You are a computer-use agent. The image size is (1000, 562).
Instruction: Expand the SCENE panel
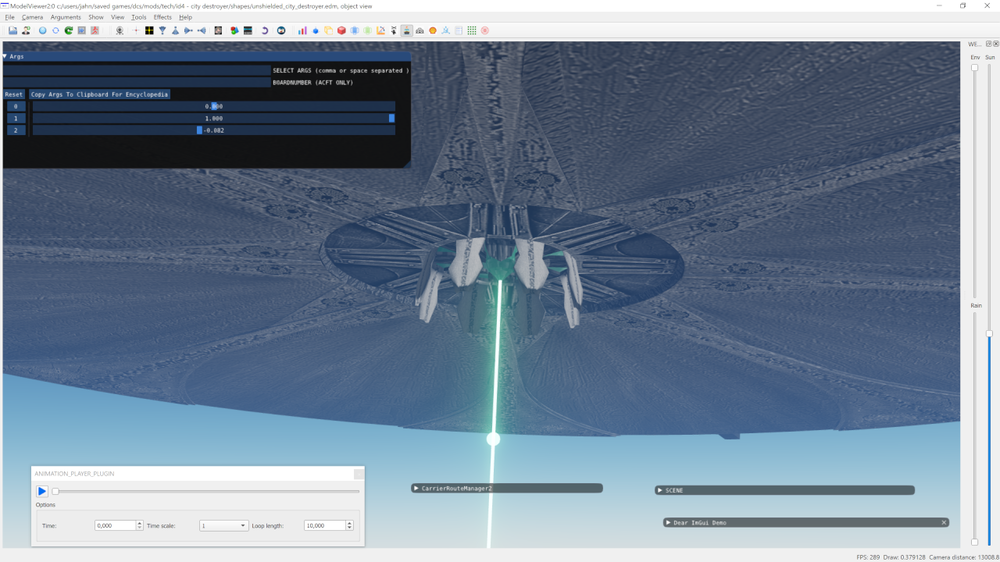659,490
